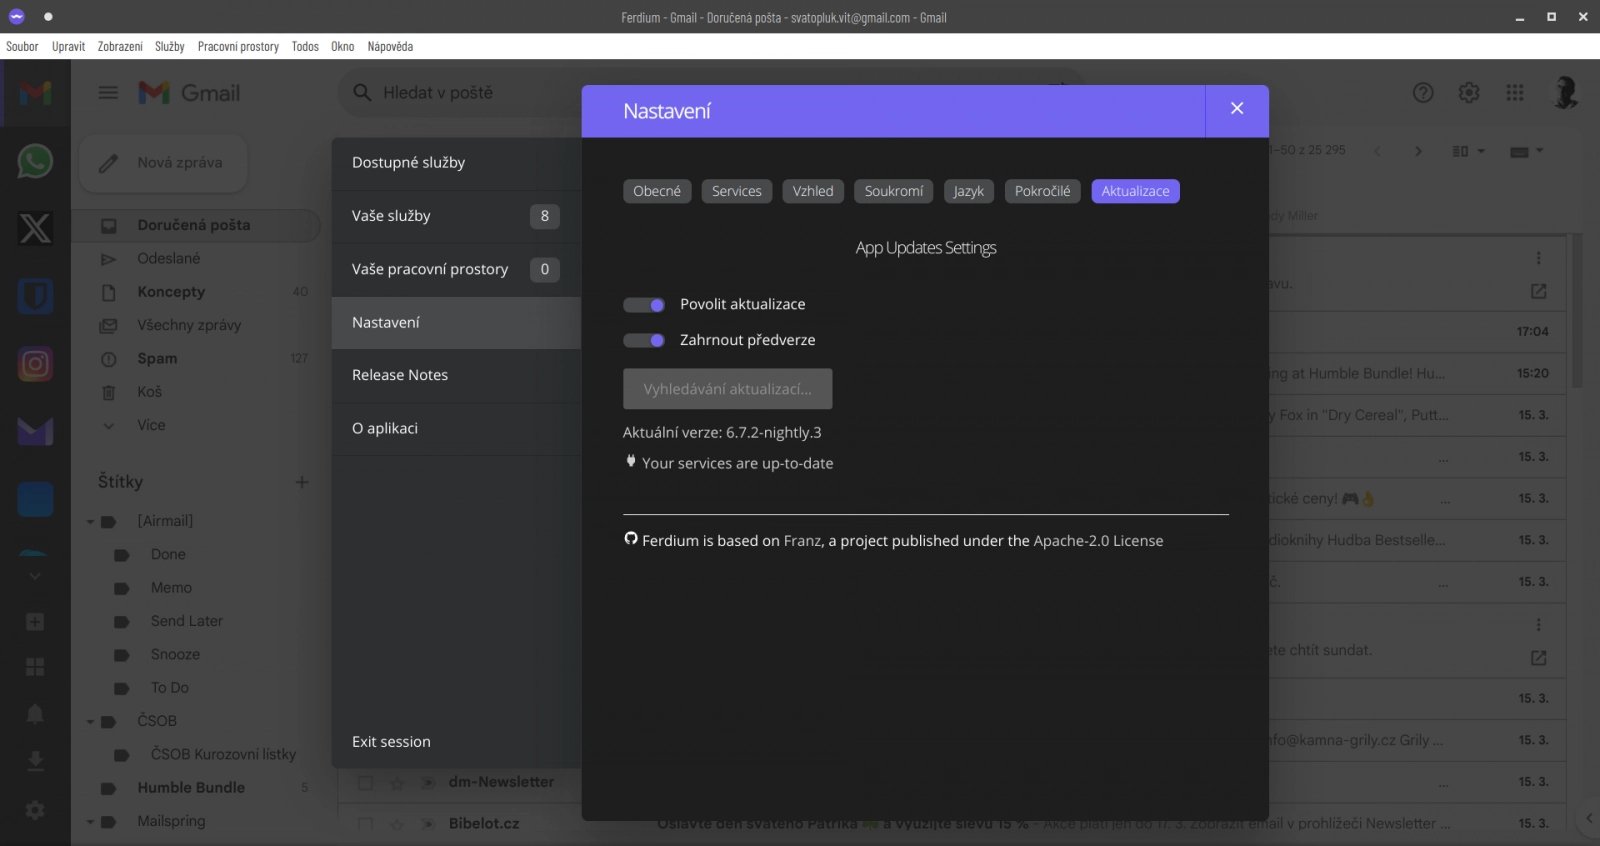Open first email's three-dot more options

(x=1538, y=258)
